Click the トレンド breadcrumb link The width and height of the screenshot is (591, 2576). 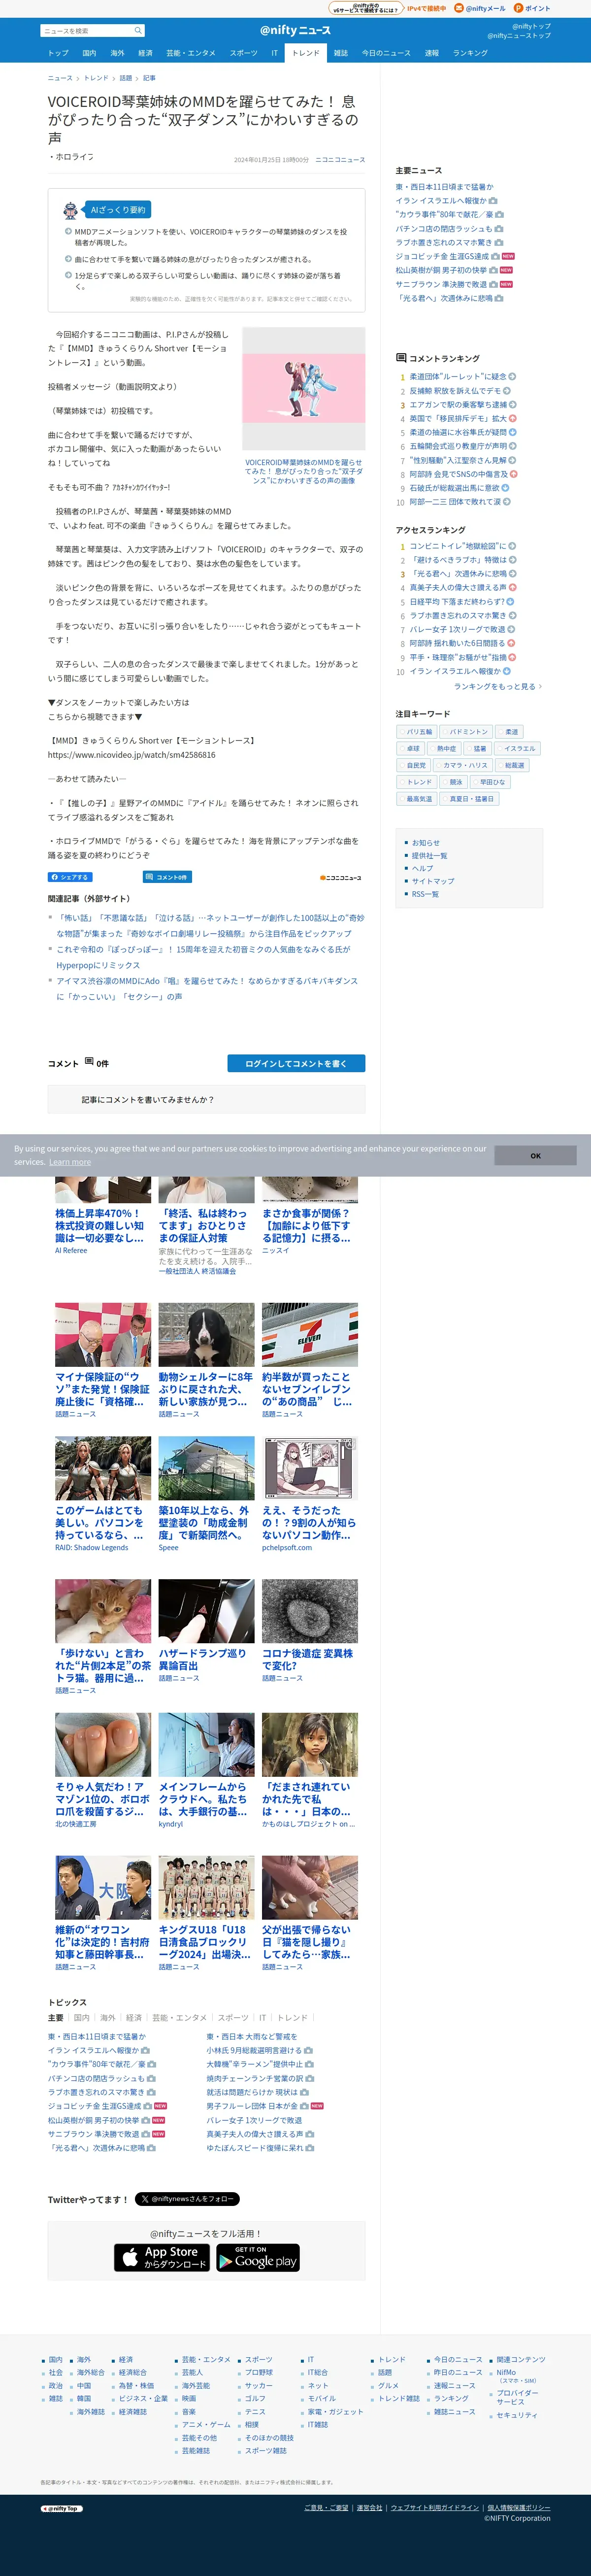[97, 78]
